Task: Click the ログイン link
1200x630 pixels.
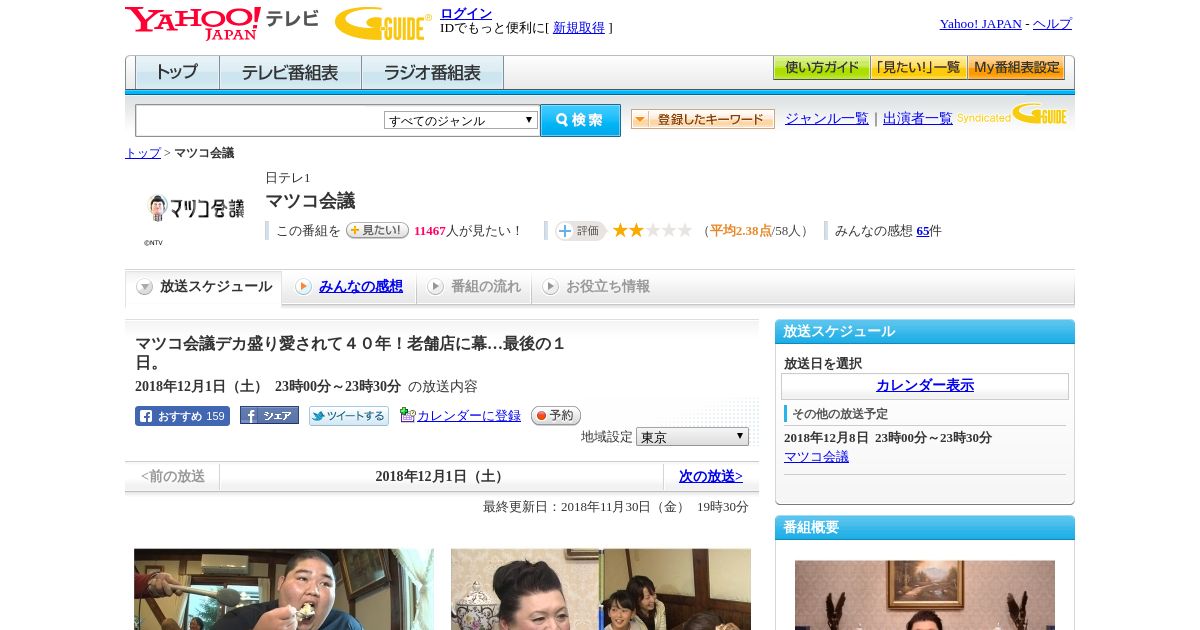Action: (466, 13)
